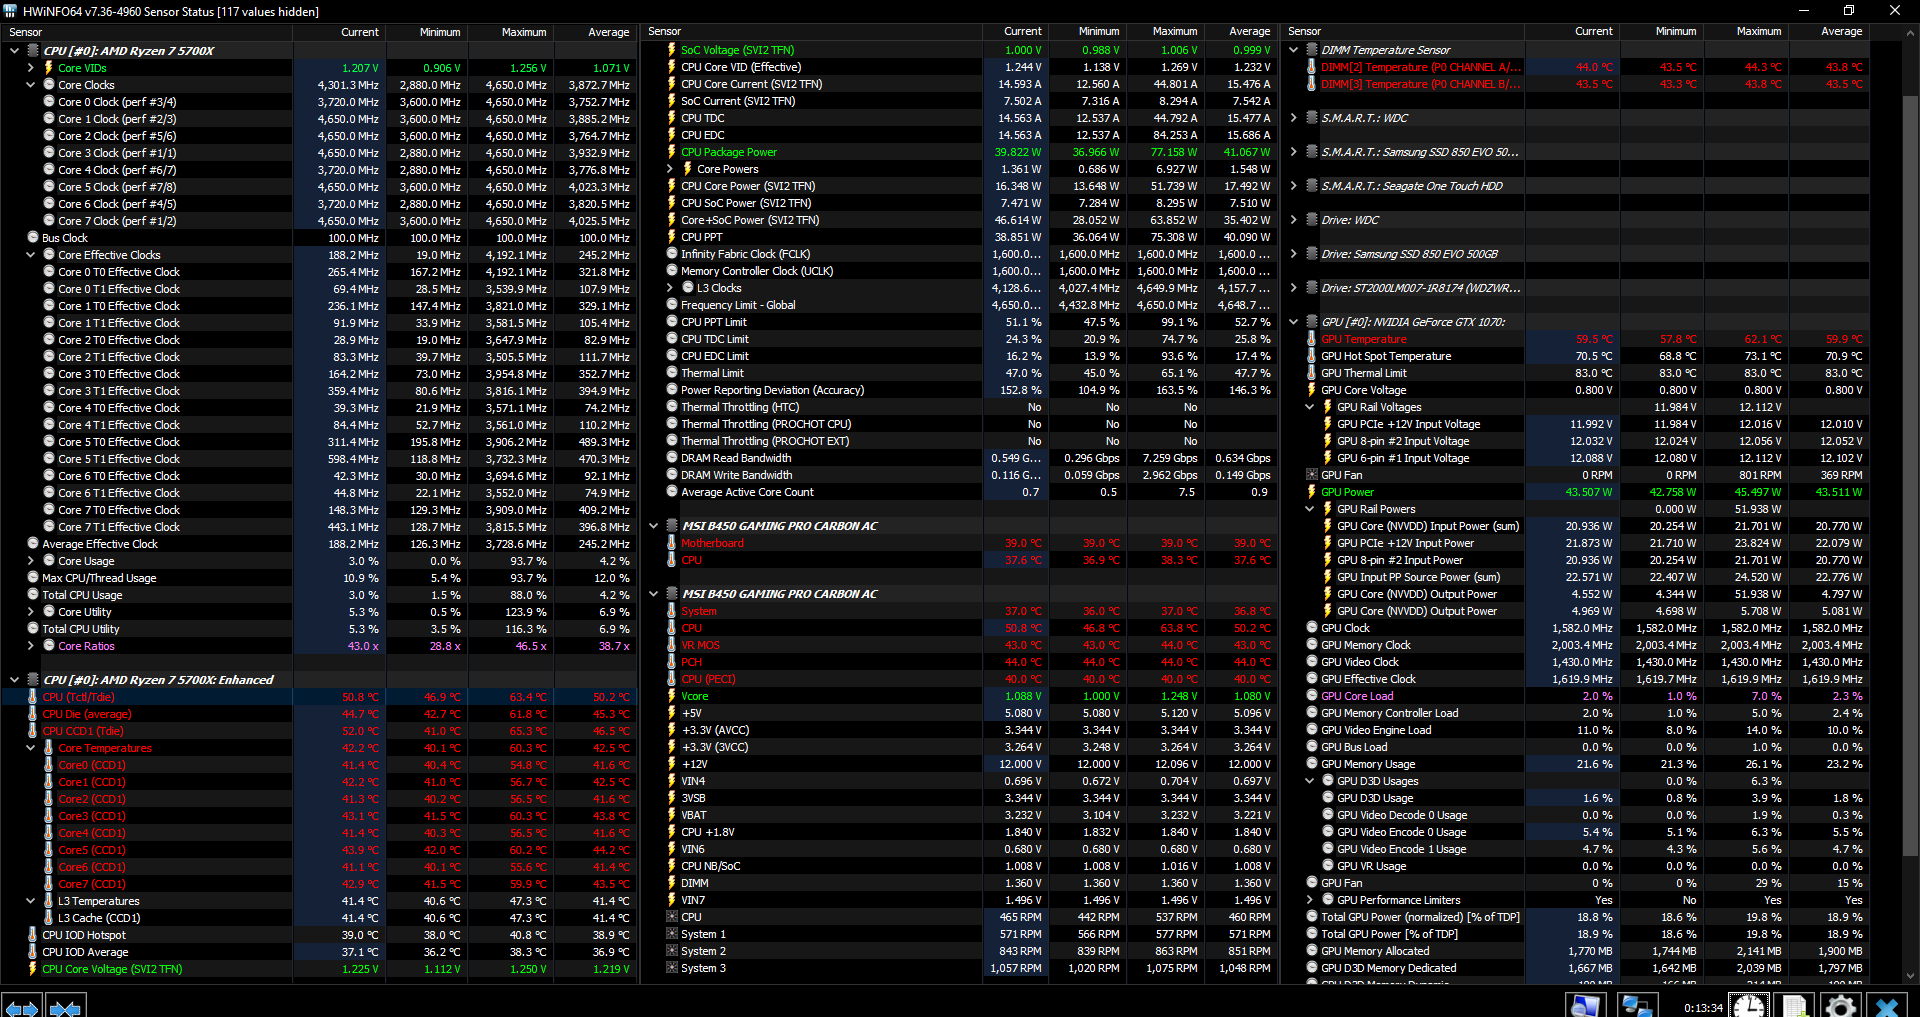Select the Total GPU Power [% of TDP] row
This screenshot has height=1017, width=1920.
1576,934
